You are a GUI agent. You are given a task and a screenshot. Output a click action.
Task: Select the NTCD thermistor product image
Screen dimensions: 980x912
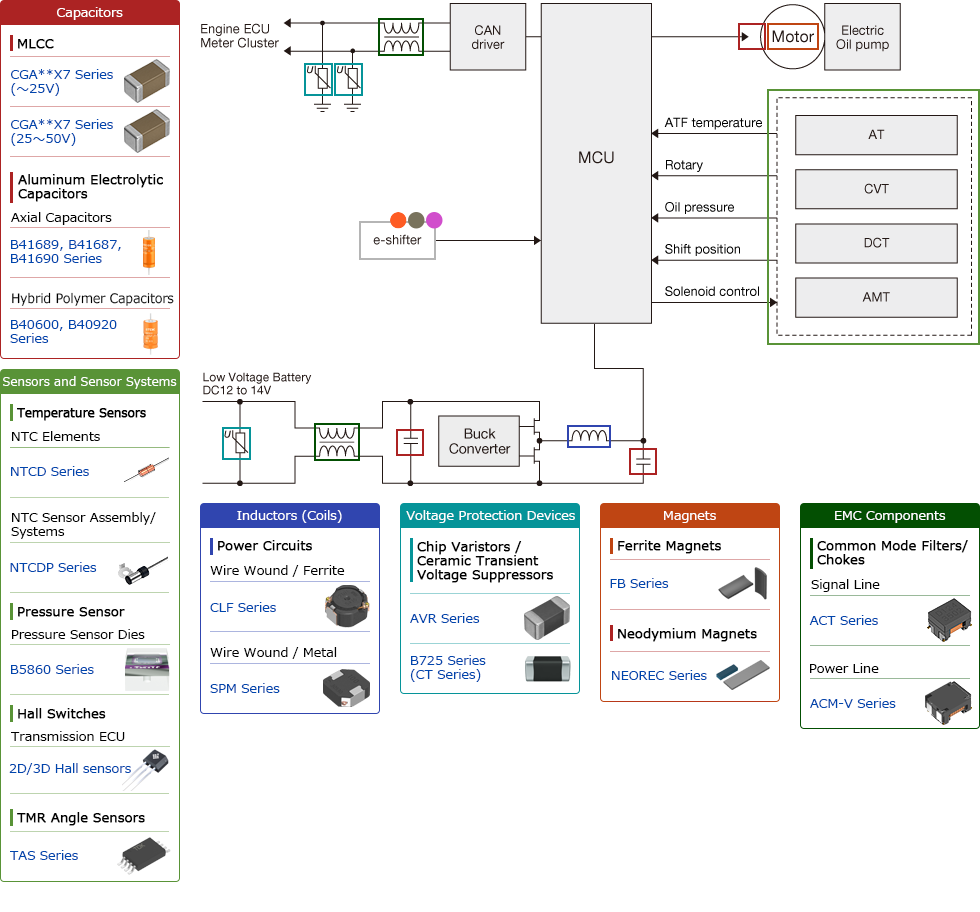pos(147,471)
